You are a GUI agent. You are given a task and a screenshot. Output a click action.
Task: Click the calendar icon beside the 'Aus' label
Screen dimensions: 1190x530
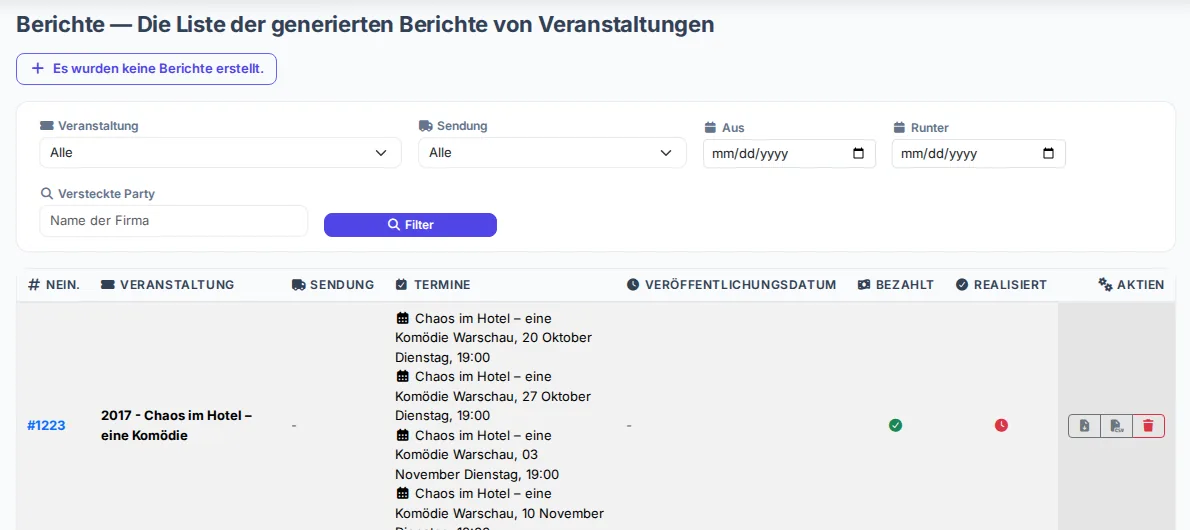tap(710, 128)
